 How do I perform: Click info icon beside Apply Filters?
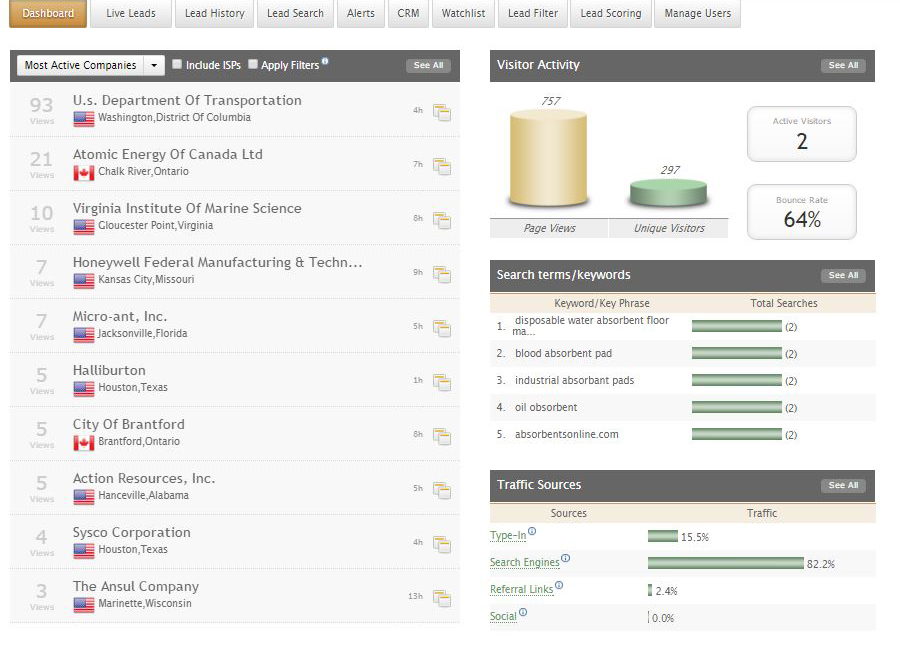coord(325,62)
